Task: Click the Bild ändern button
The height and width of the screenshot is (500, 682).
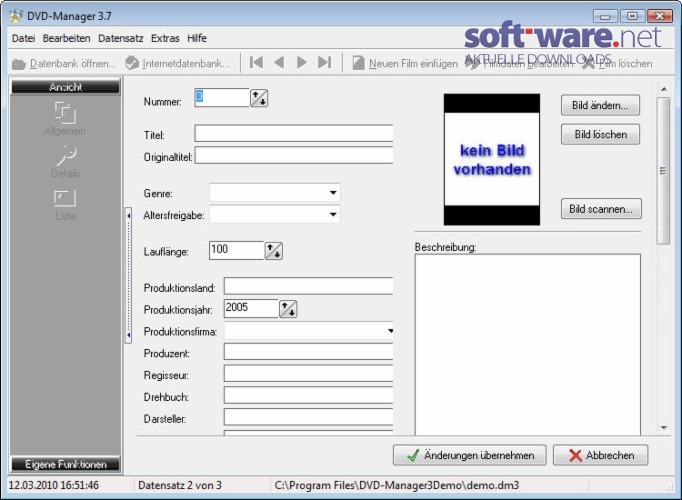Action: 600,105
